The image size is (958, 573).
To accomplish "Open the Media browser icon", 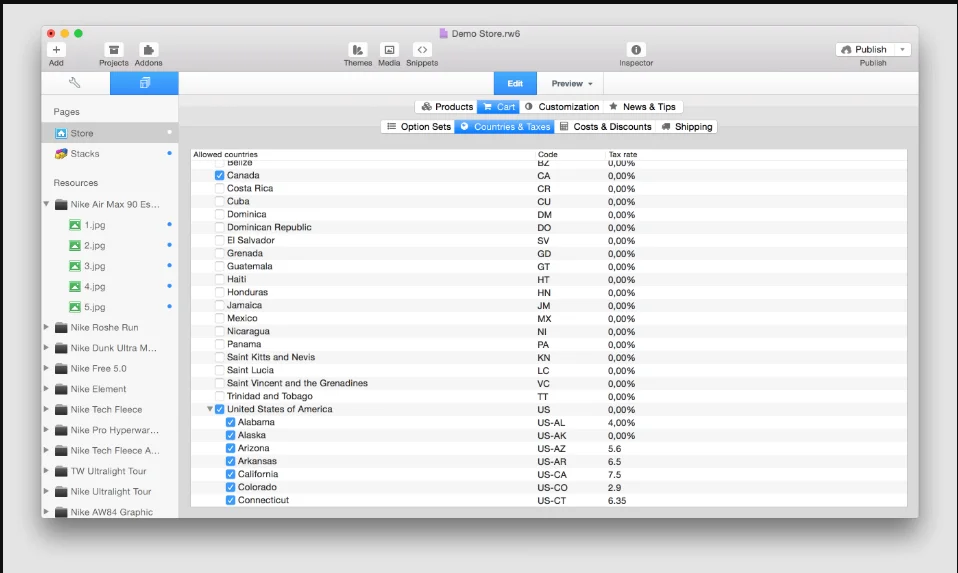I will click(389, 50).
